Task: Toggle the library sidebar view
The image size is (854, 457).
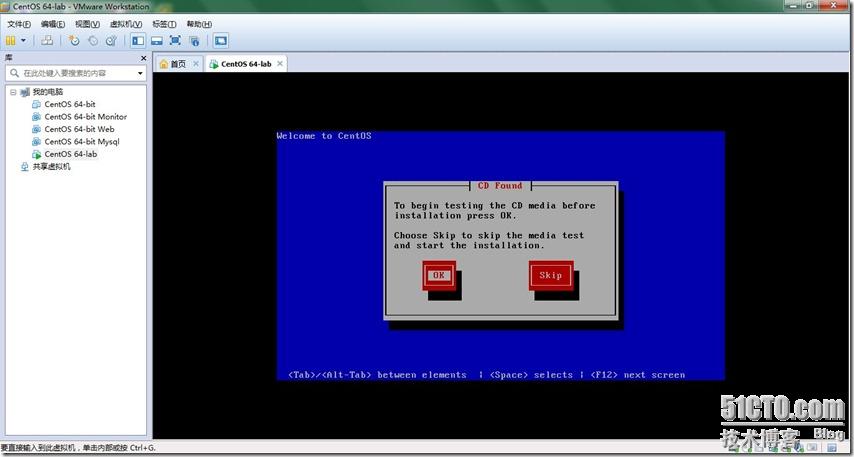Action: click(x=138, y=40)
